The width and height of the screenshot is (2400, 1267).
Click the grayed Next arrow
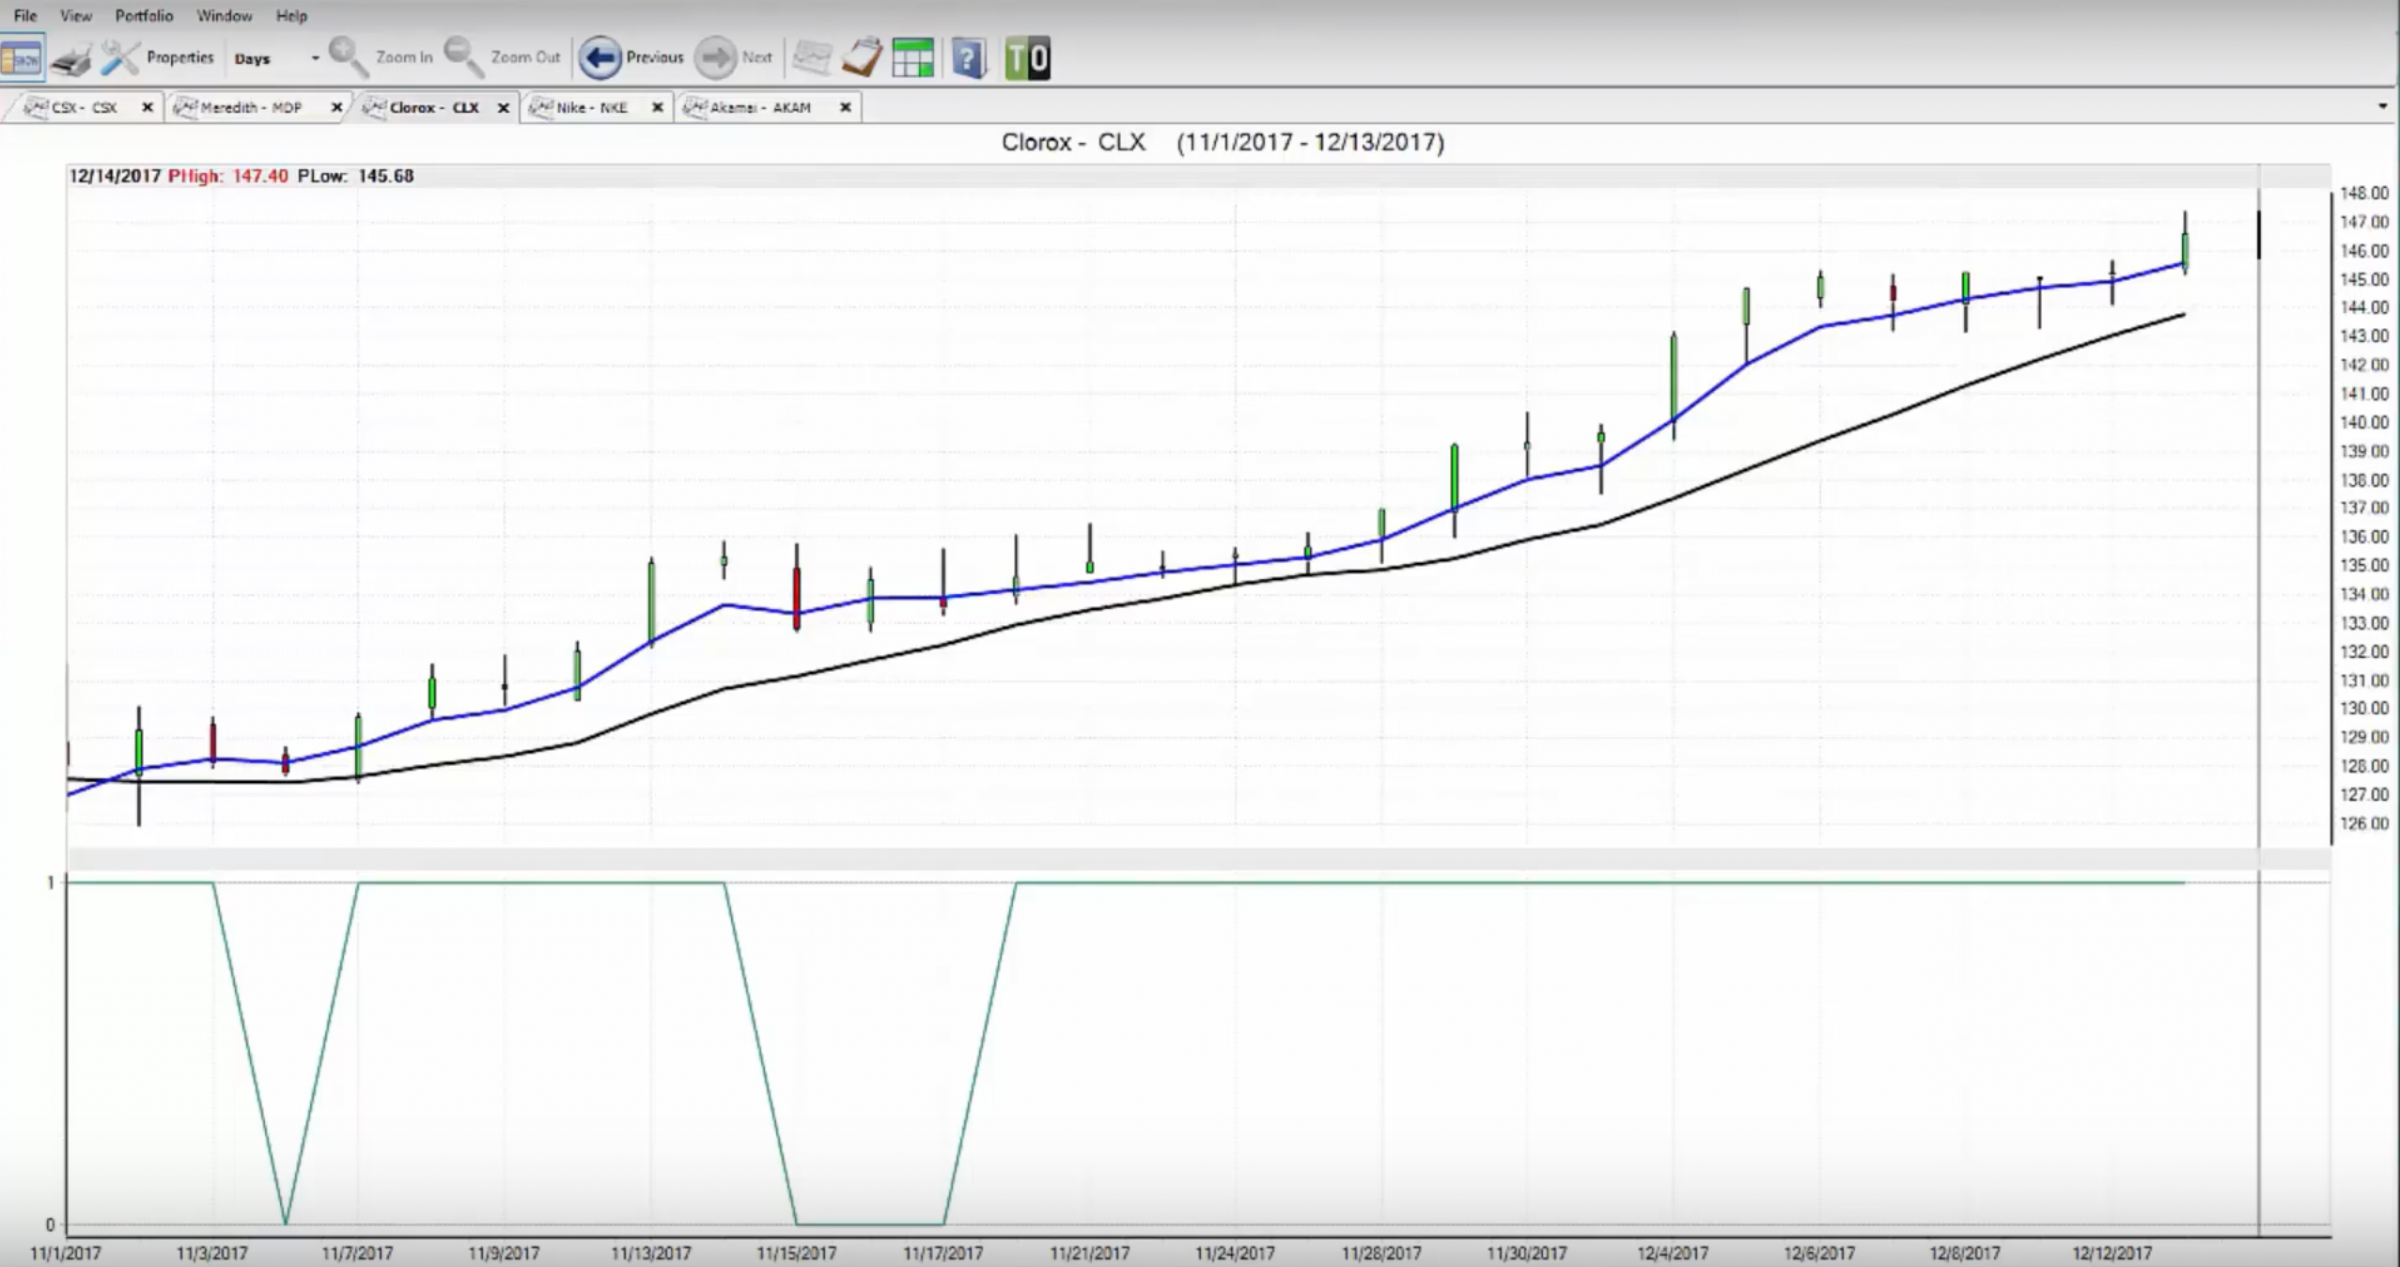[x=716, y=58]
